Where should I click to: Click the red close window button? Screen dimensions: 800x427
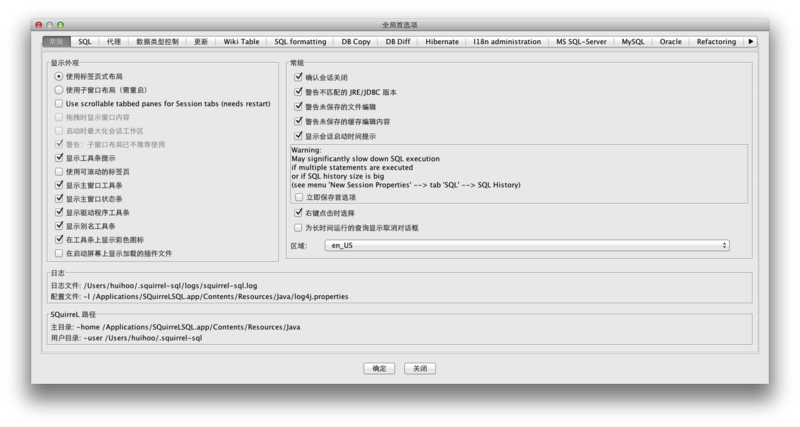(x=39, y=21)
